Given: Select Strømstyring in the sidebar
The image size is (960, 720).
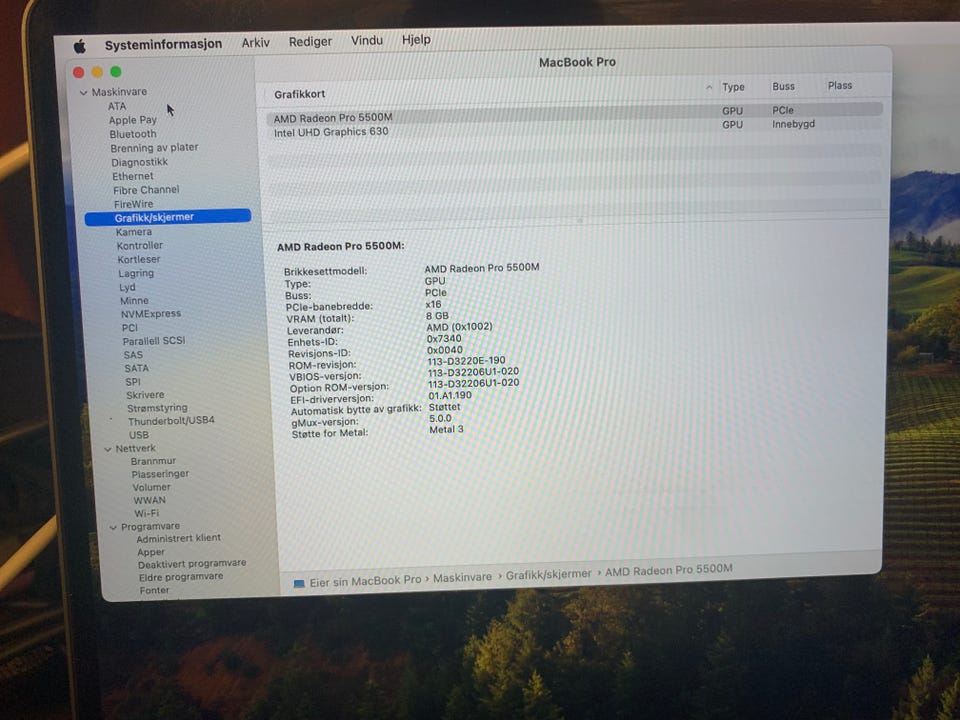Looking at the screenshot, I should 157,408.
